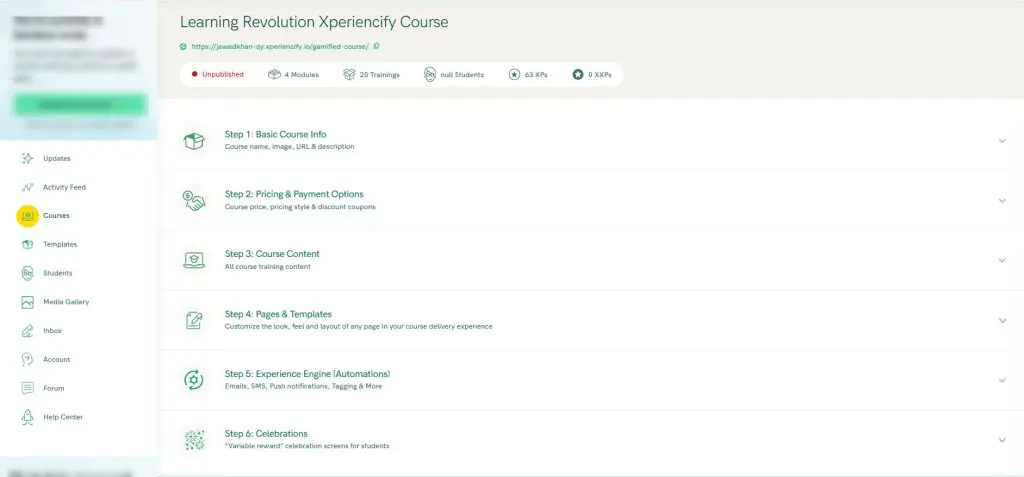1024x477 pixels.
Task: Open Students in the sidebar
Action: pos(57,273)
